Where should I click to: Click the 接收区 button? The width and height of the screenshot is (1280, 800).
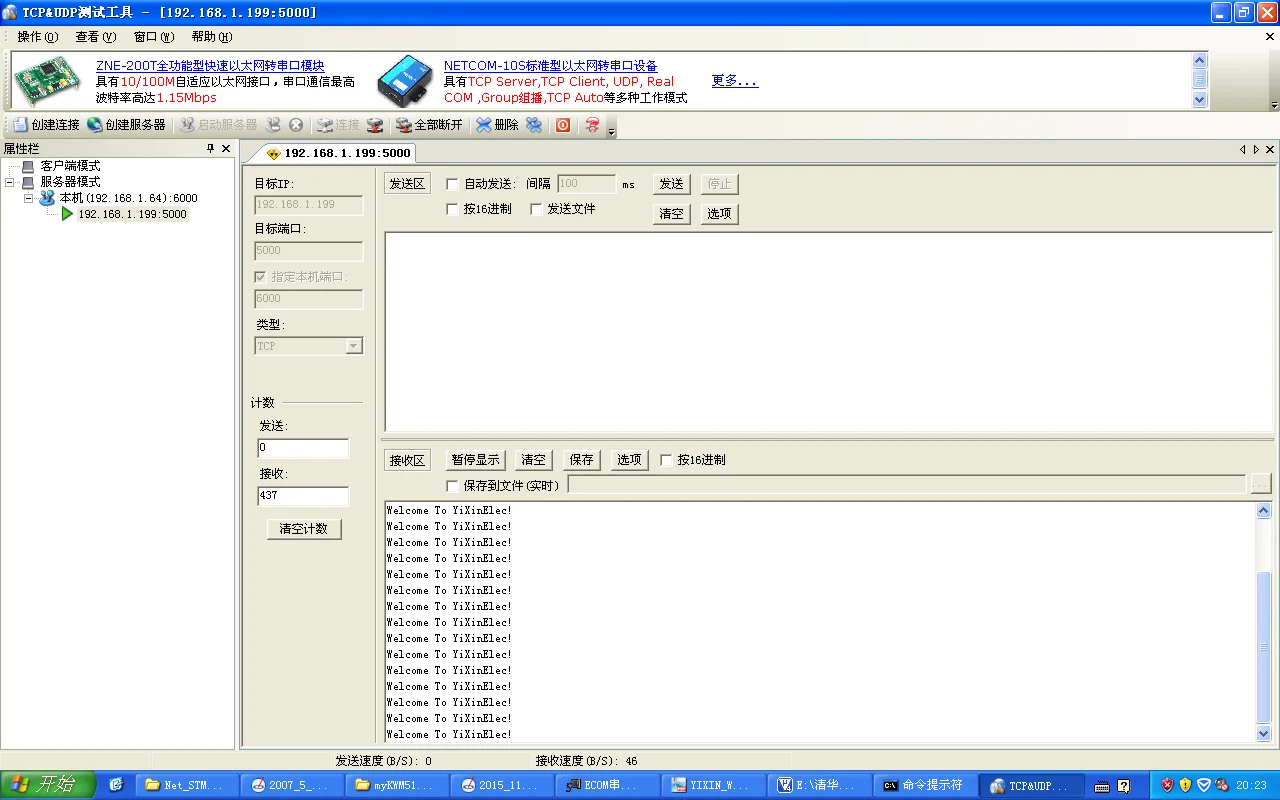(x=407, y=460)
